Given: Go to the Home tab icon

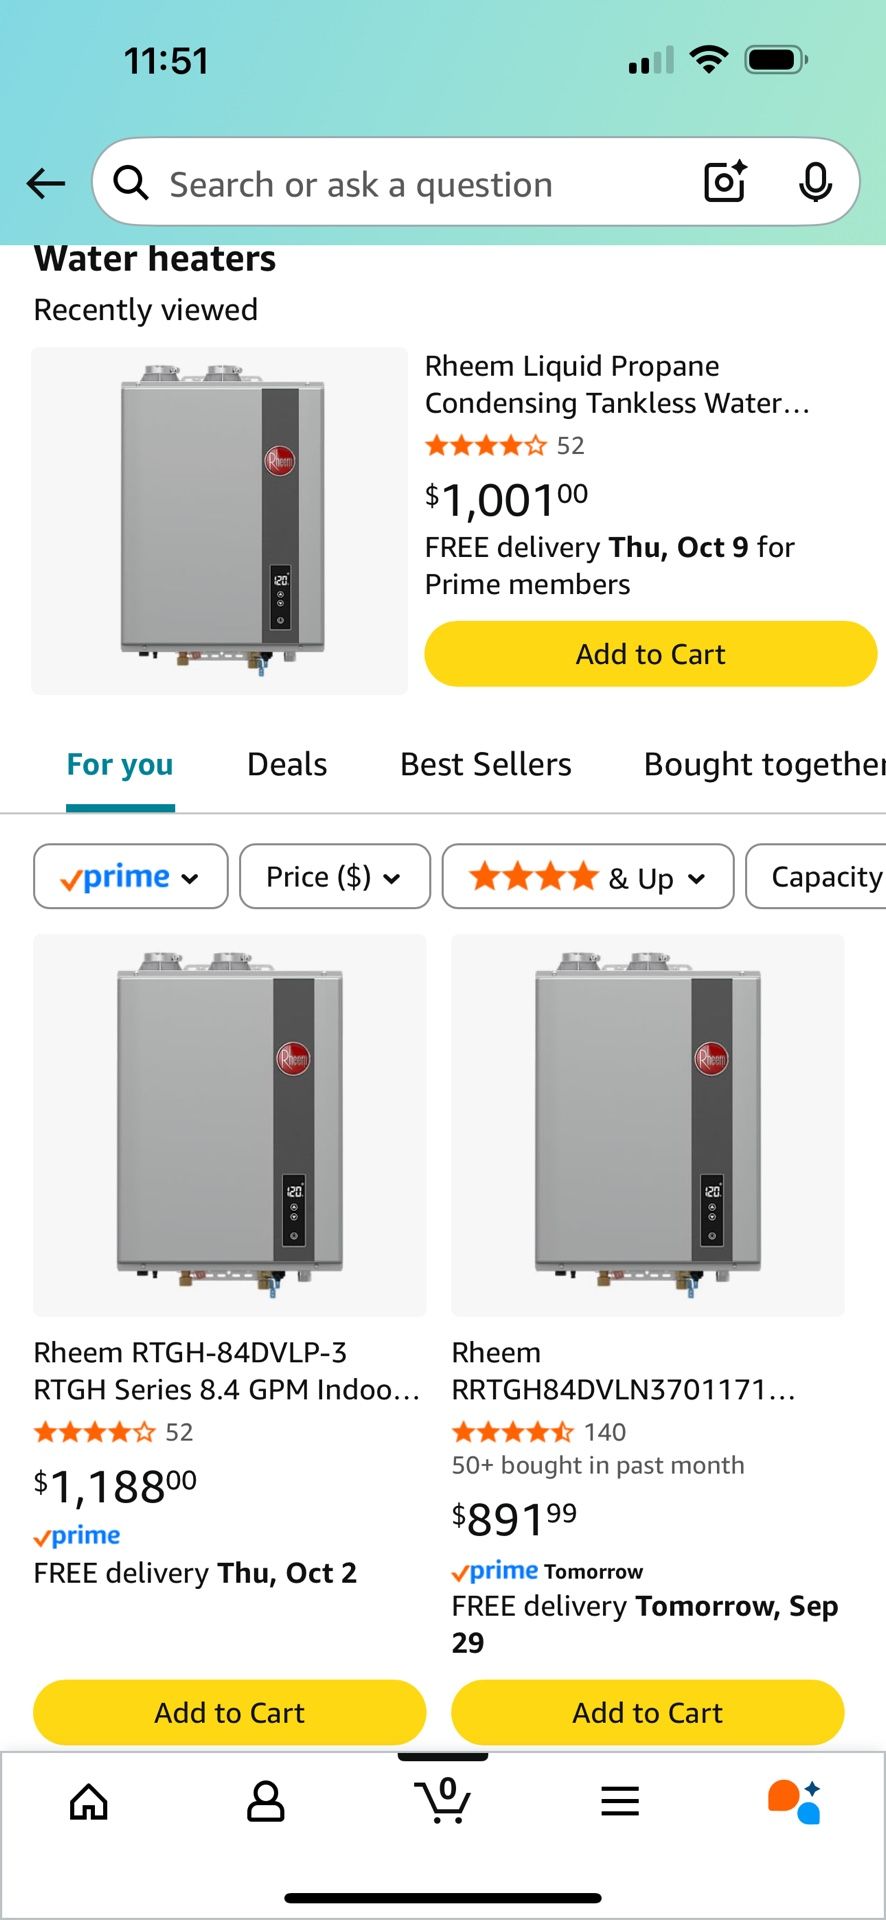Looking at the screenshot, I should click(89, 1802).
